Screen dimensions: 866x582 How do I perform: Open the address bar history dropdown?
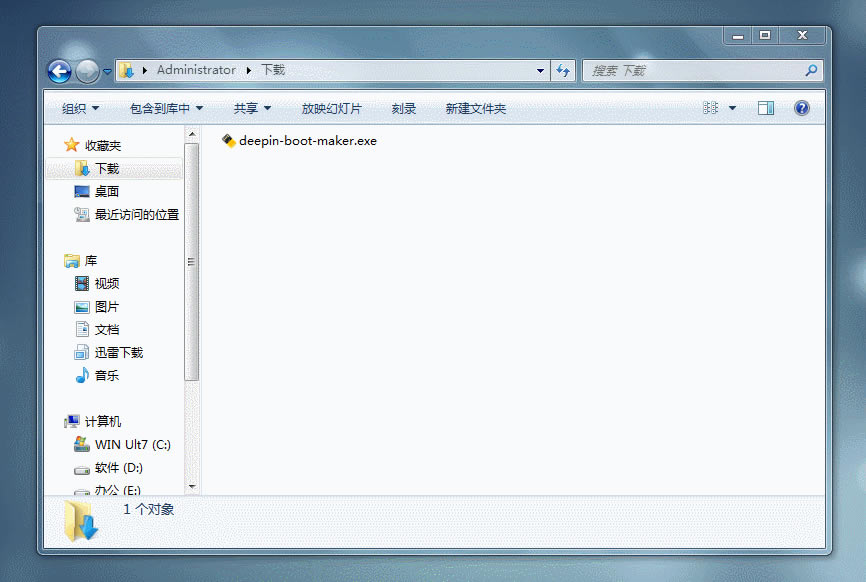(x=540, y=71)
